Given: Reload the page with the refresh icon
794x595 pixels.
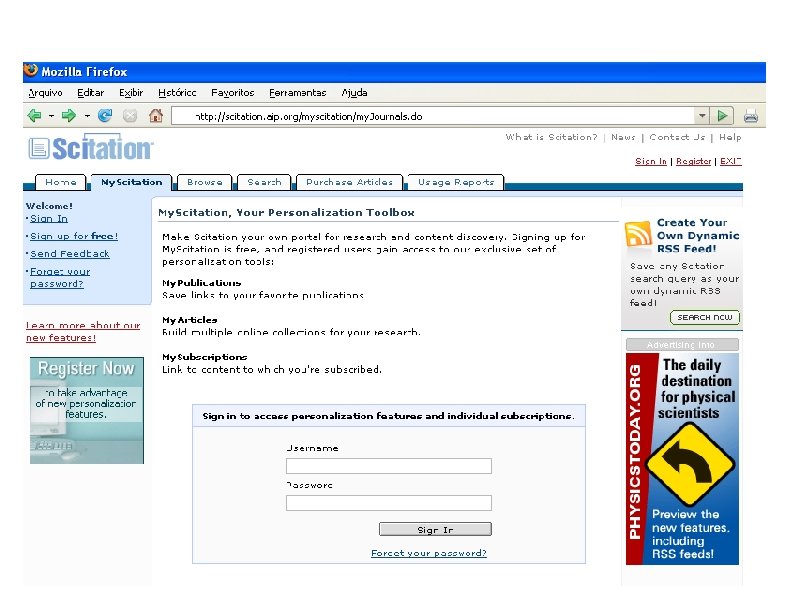Looking at the screenshot, I should 105,116.
